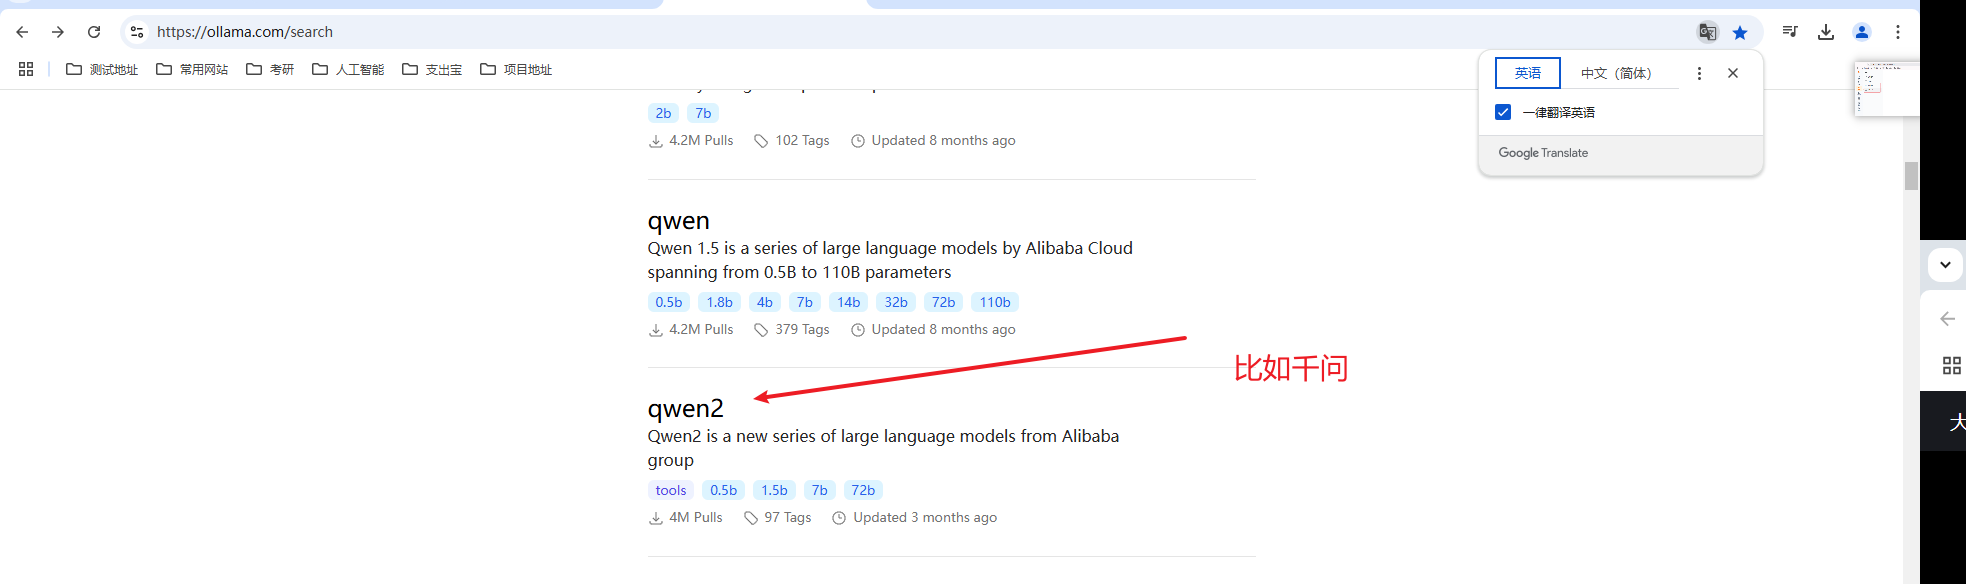Viewport: 1966px width, 584px height.
Task: Open the apps grid icon in bookmarks bar
Action: [26, 69]
